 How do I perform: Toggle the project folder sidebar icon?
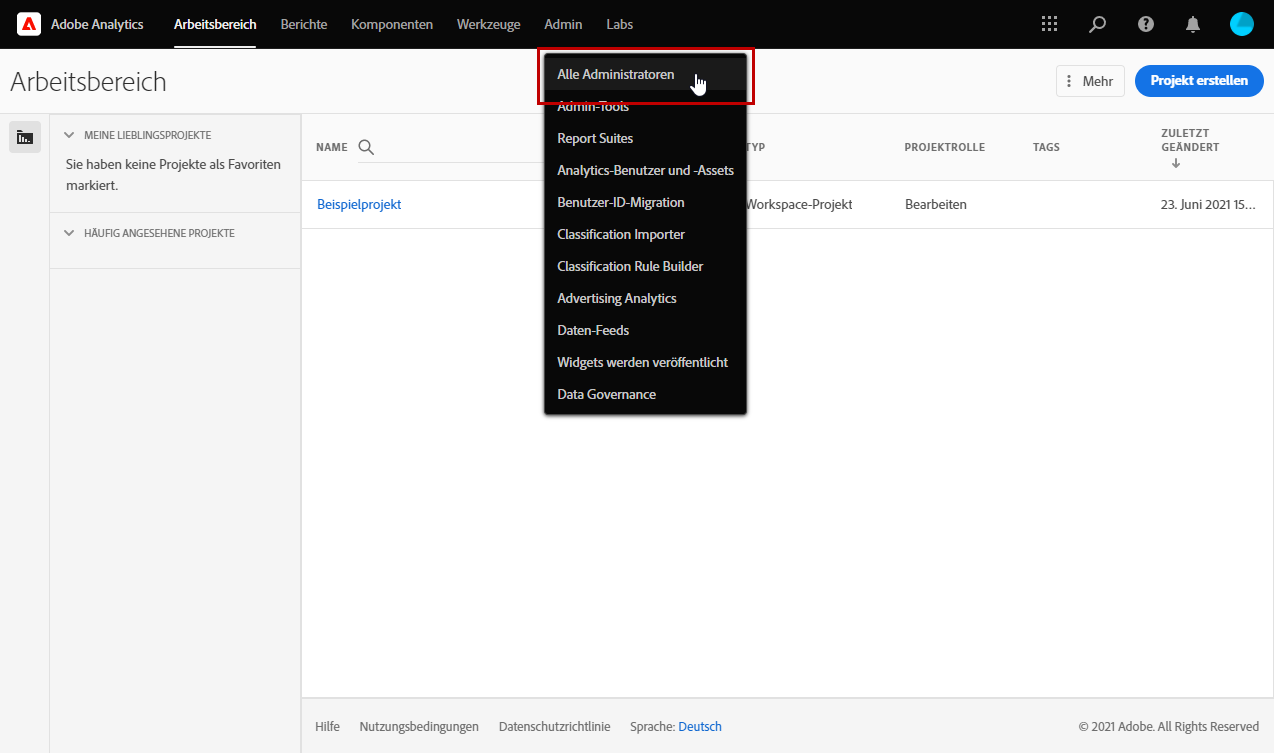coord(25,137)
